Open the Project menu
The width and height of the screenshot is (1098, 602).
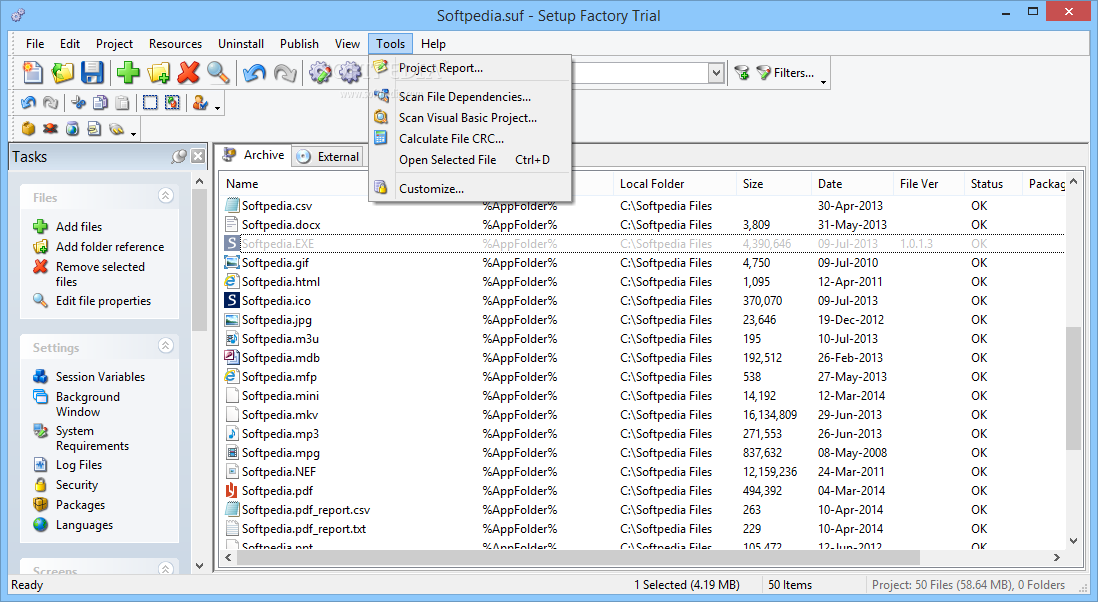[114, 43]
